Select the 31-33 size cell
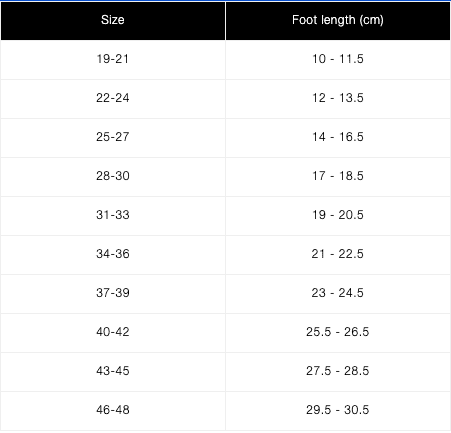451x433 pixels. coord(113,216)
